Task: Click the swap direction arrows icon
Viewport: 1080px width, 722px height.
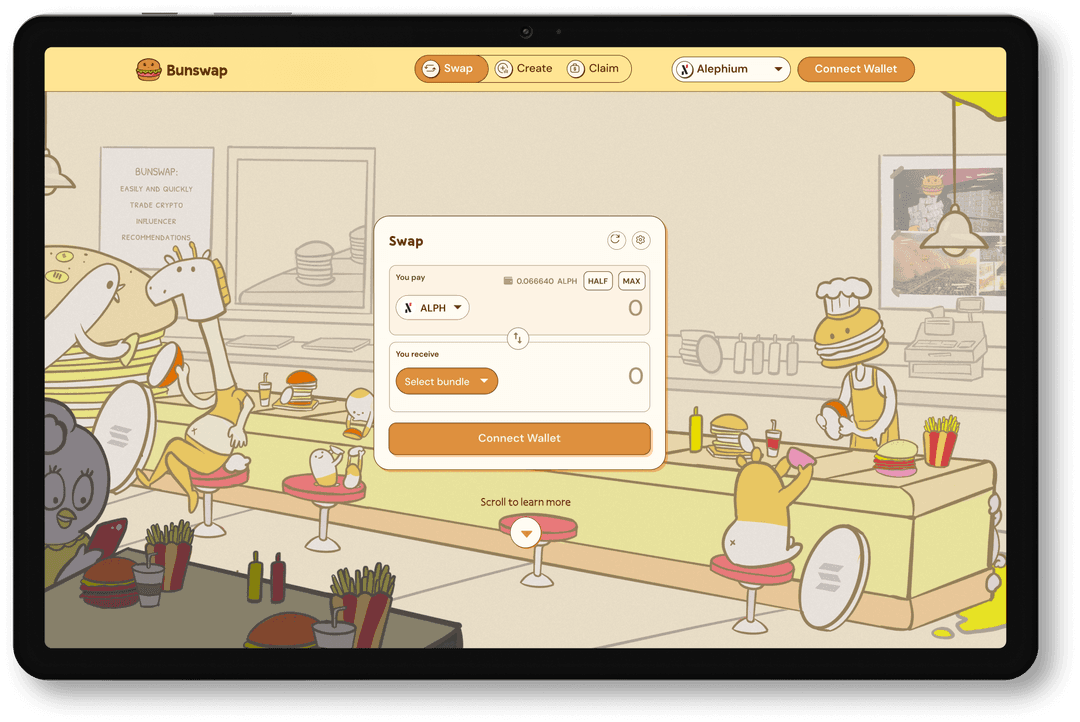Action: pos(518,338)
